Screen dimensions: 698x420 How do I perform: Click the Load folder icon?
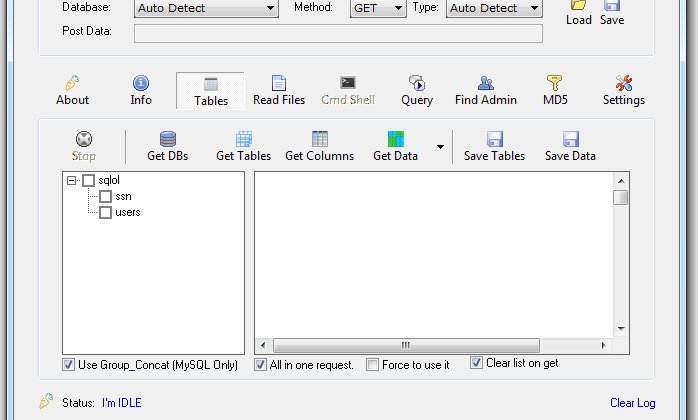click(578, 5)
